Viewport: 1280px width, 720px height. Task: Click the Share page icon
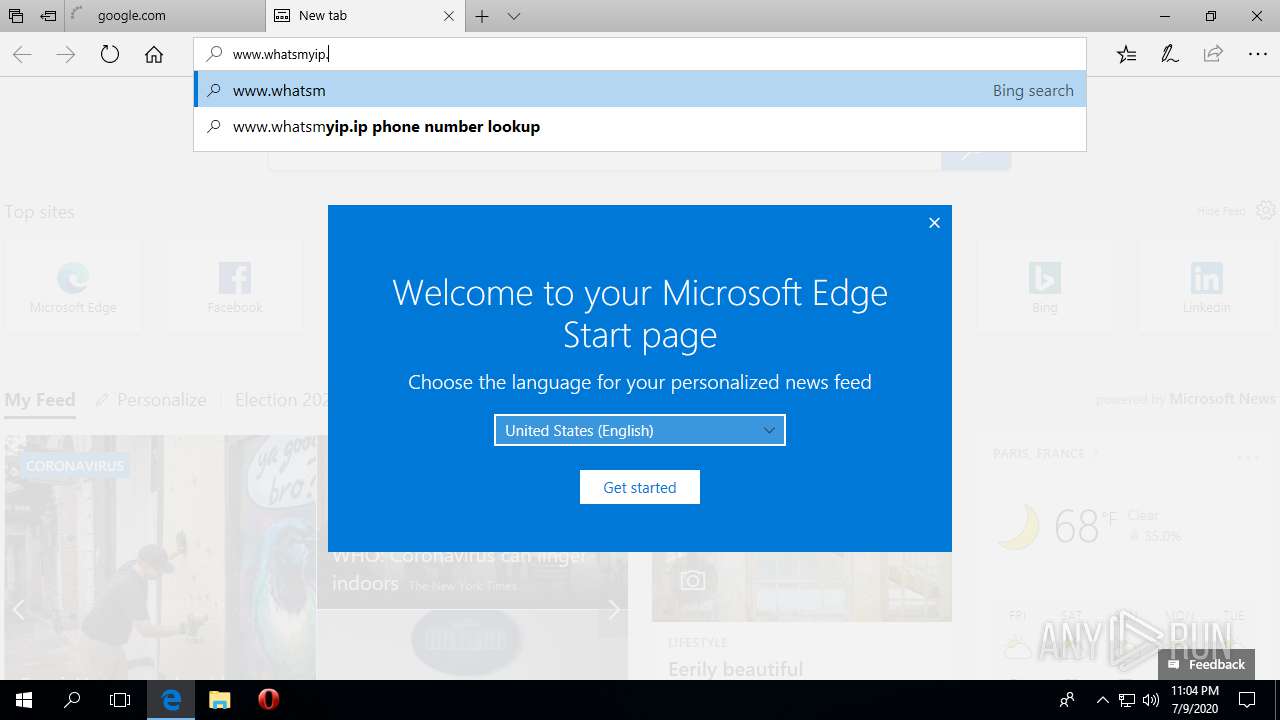pyautogui.click(x=1213, y=54)
